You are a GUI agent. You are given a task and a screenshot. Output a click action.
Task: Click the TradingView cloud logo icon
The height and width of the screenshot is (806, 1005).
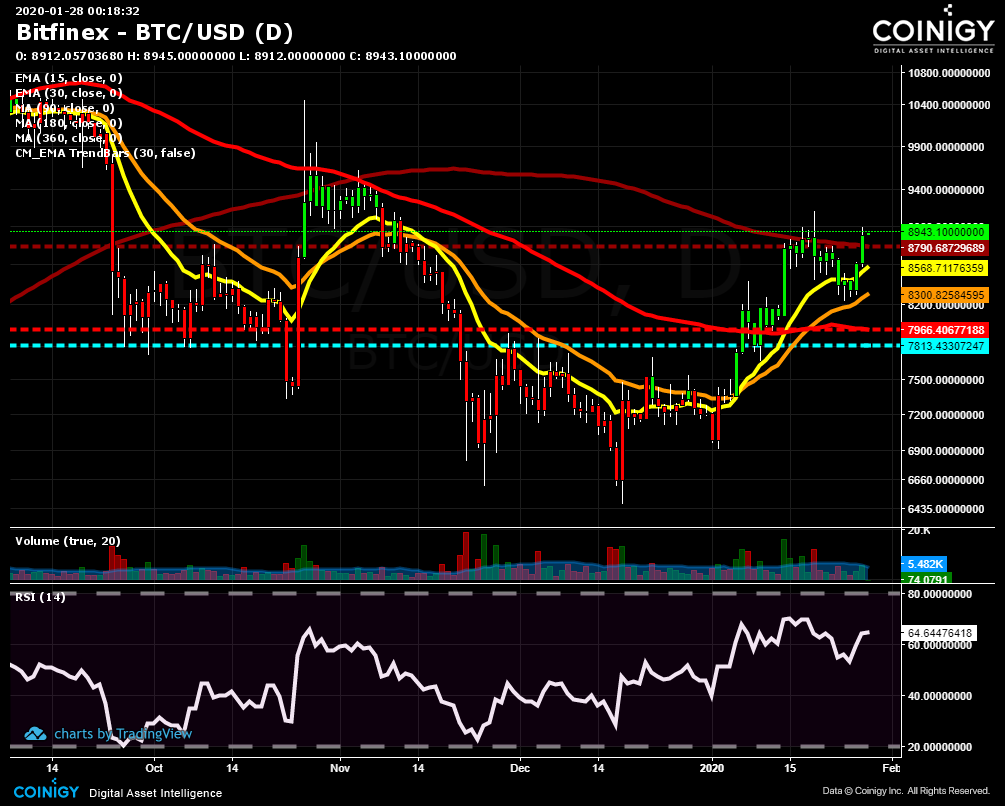(x=35, y=734)
